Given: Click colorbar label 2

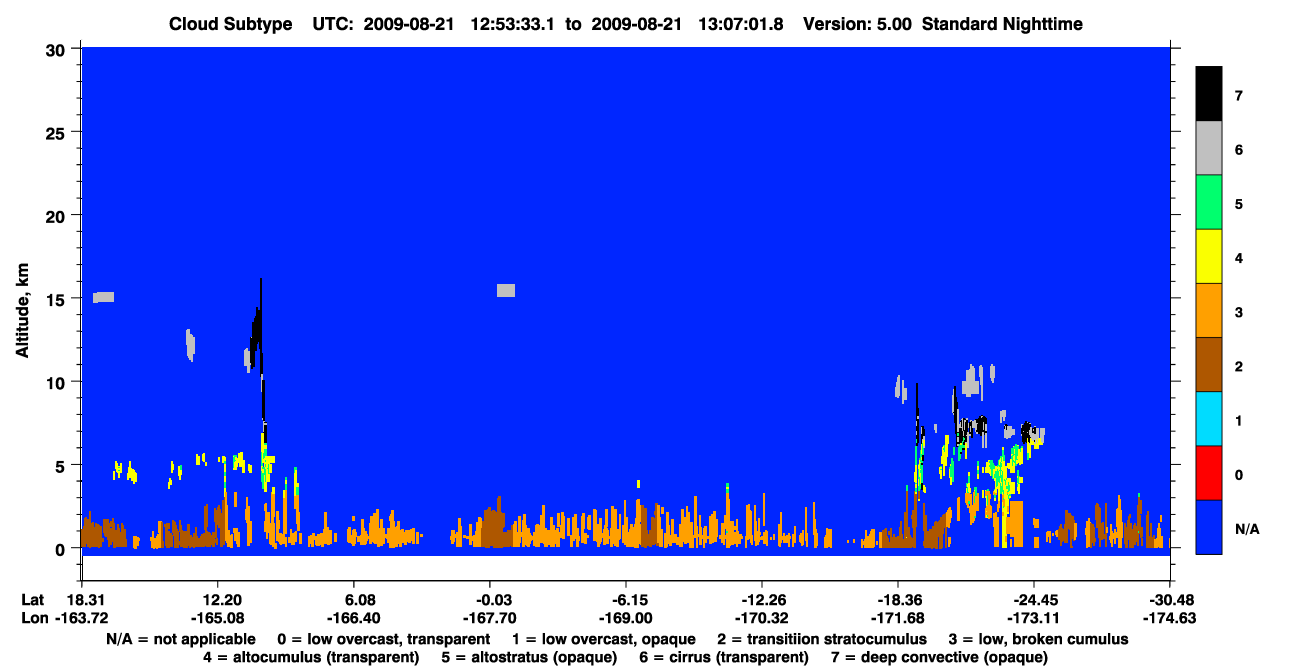Looking at the screenshot, I should tap(1238, 366).
